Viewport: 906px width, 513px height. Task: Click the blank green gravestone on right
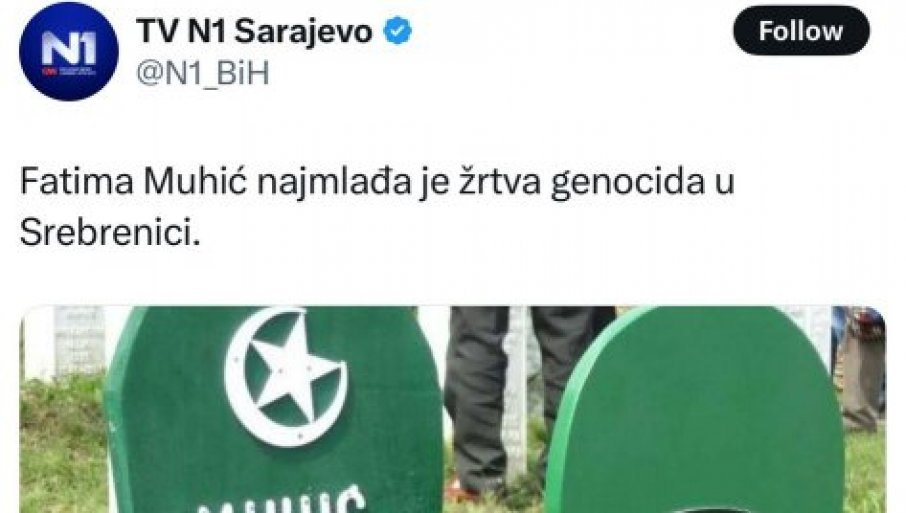694,411
